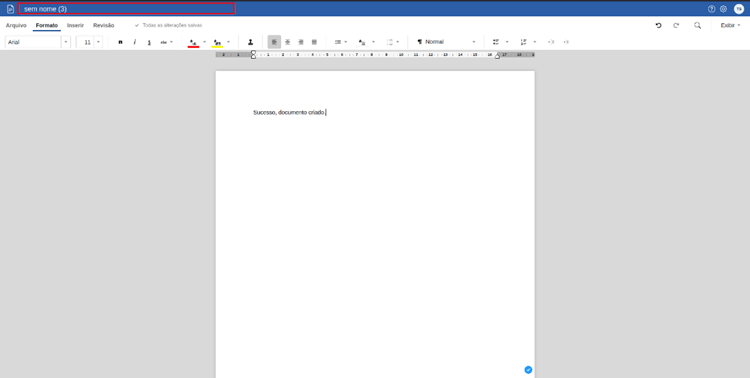Viewport: 750px width, 378px height.
Task: Justify the paragraph
Action: (x=314, y=42)
